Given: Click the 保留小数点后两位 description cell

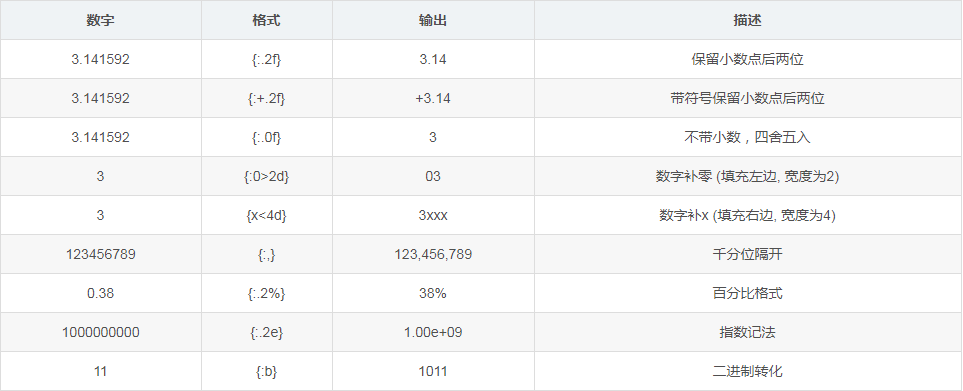Looking at the screenshot, I should point(747,60).
